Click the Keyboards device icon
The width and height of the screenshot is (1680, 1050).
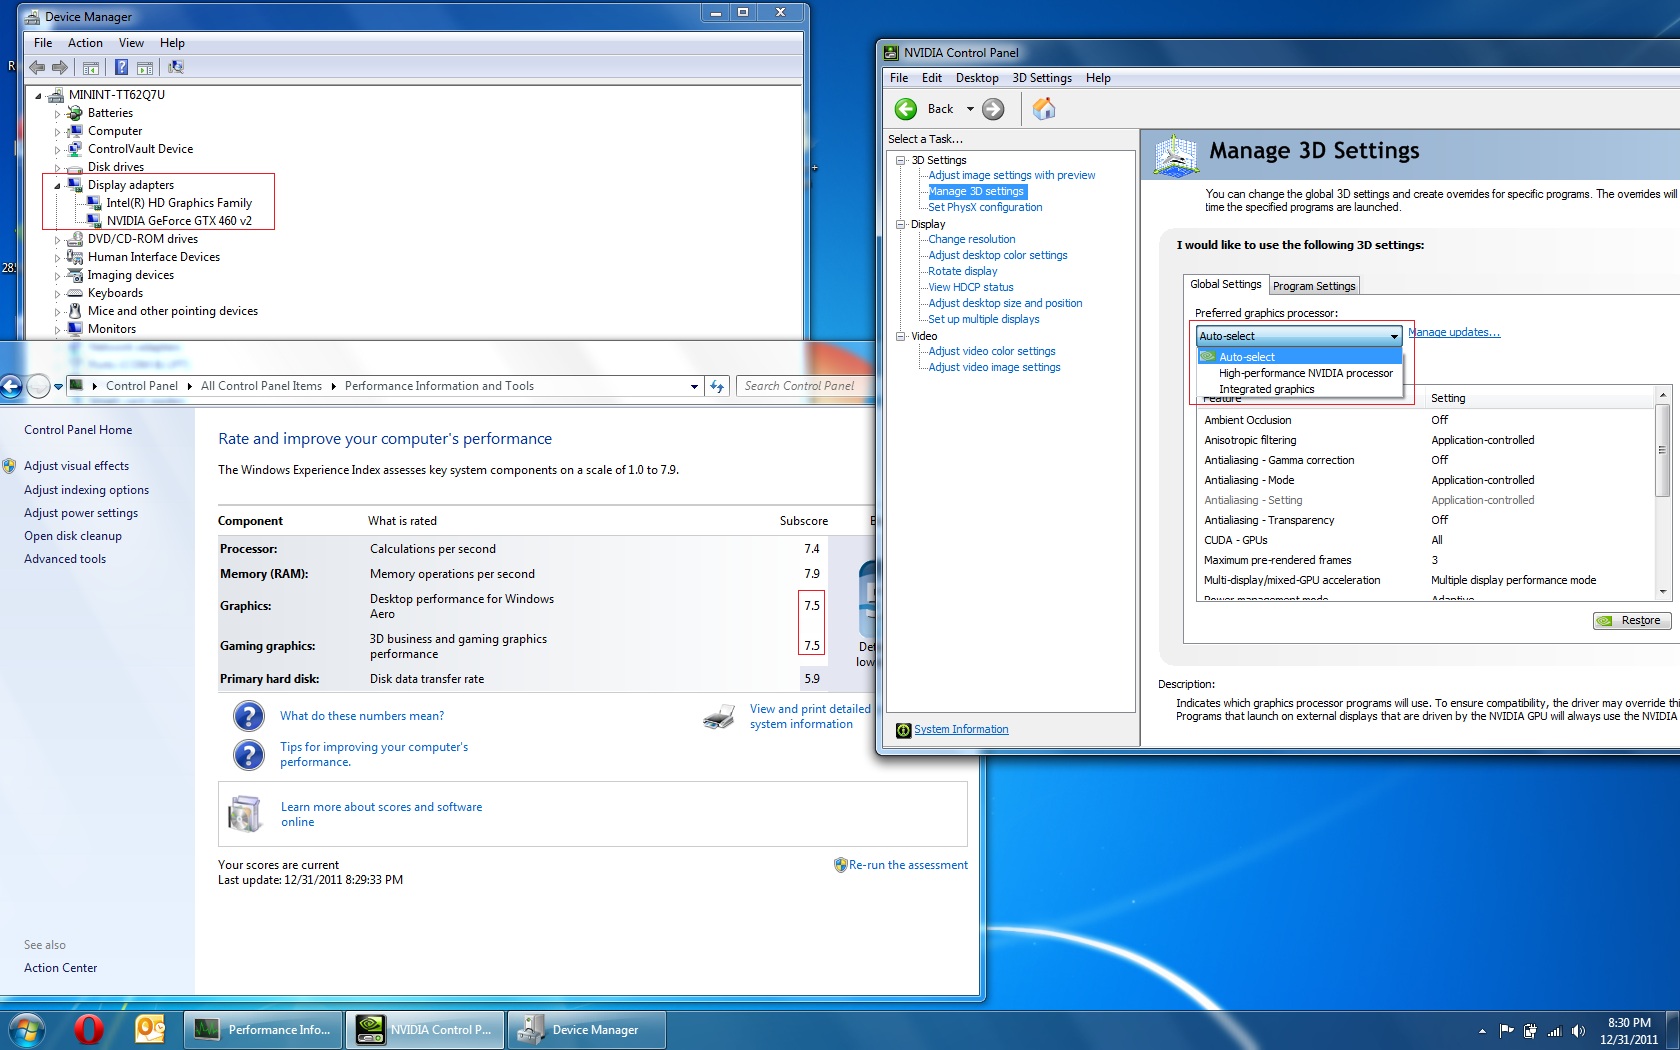coord(75,293)
